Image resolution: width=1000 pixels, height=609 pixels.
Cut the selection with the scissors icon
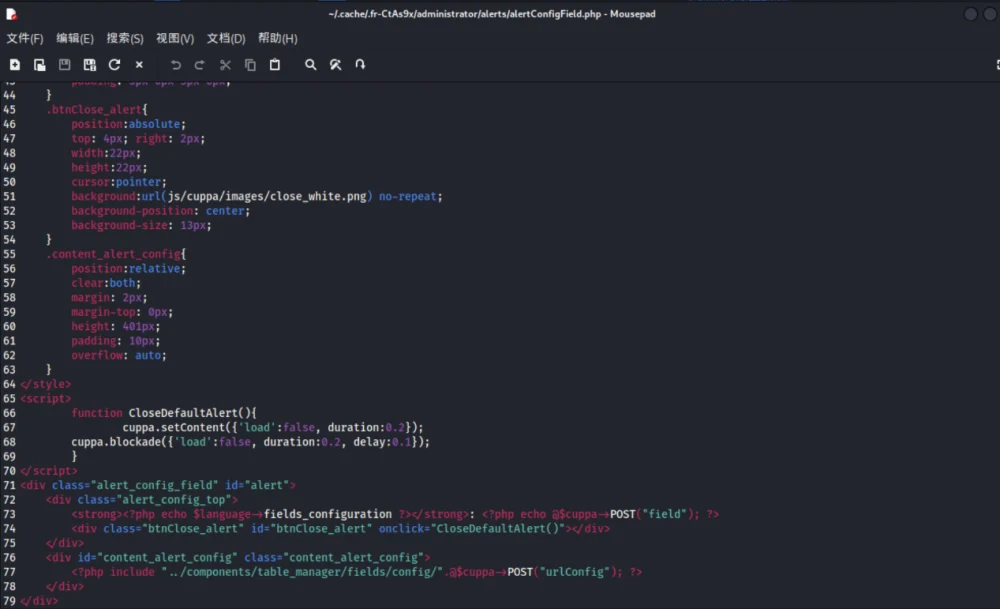coord(225,64)
